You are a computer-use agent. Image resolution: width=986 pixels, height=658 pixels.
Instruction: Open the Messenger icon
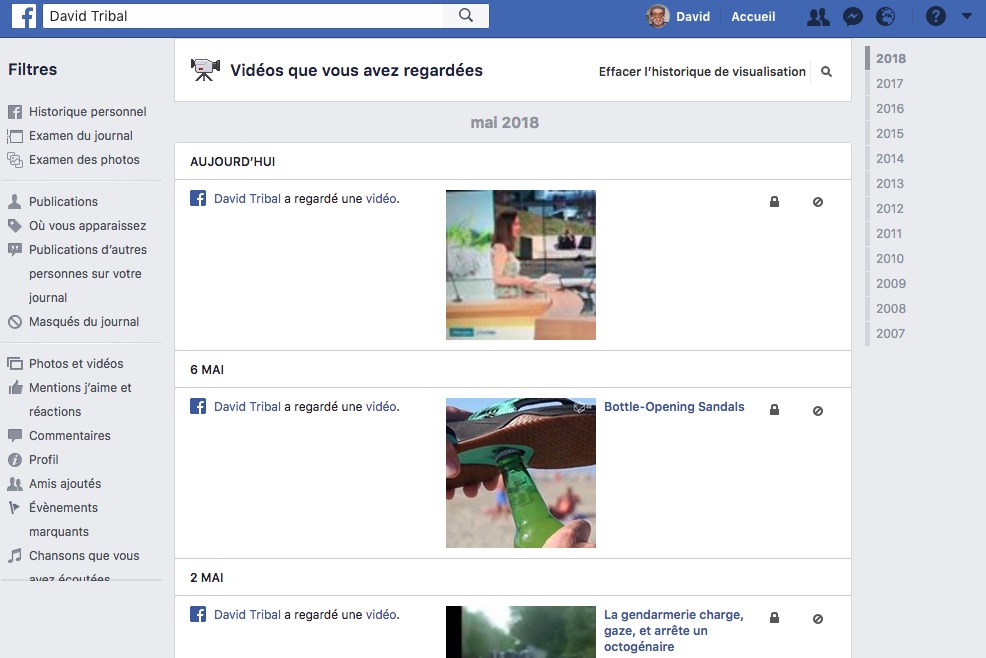tap(853, 16)
